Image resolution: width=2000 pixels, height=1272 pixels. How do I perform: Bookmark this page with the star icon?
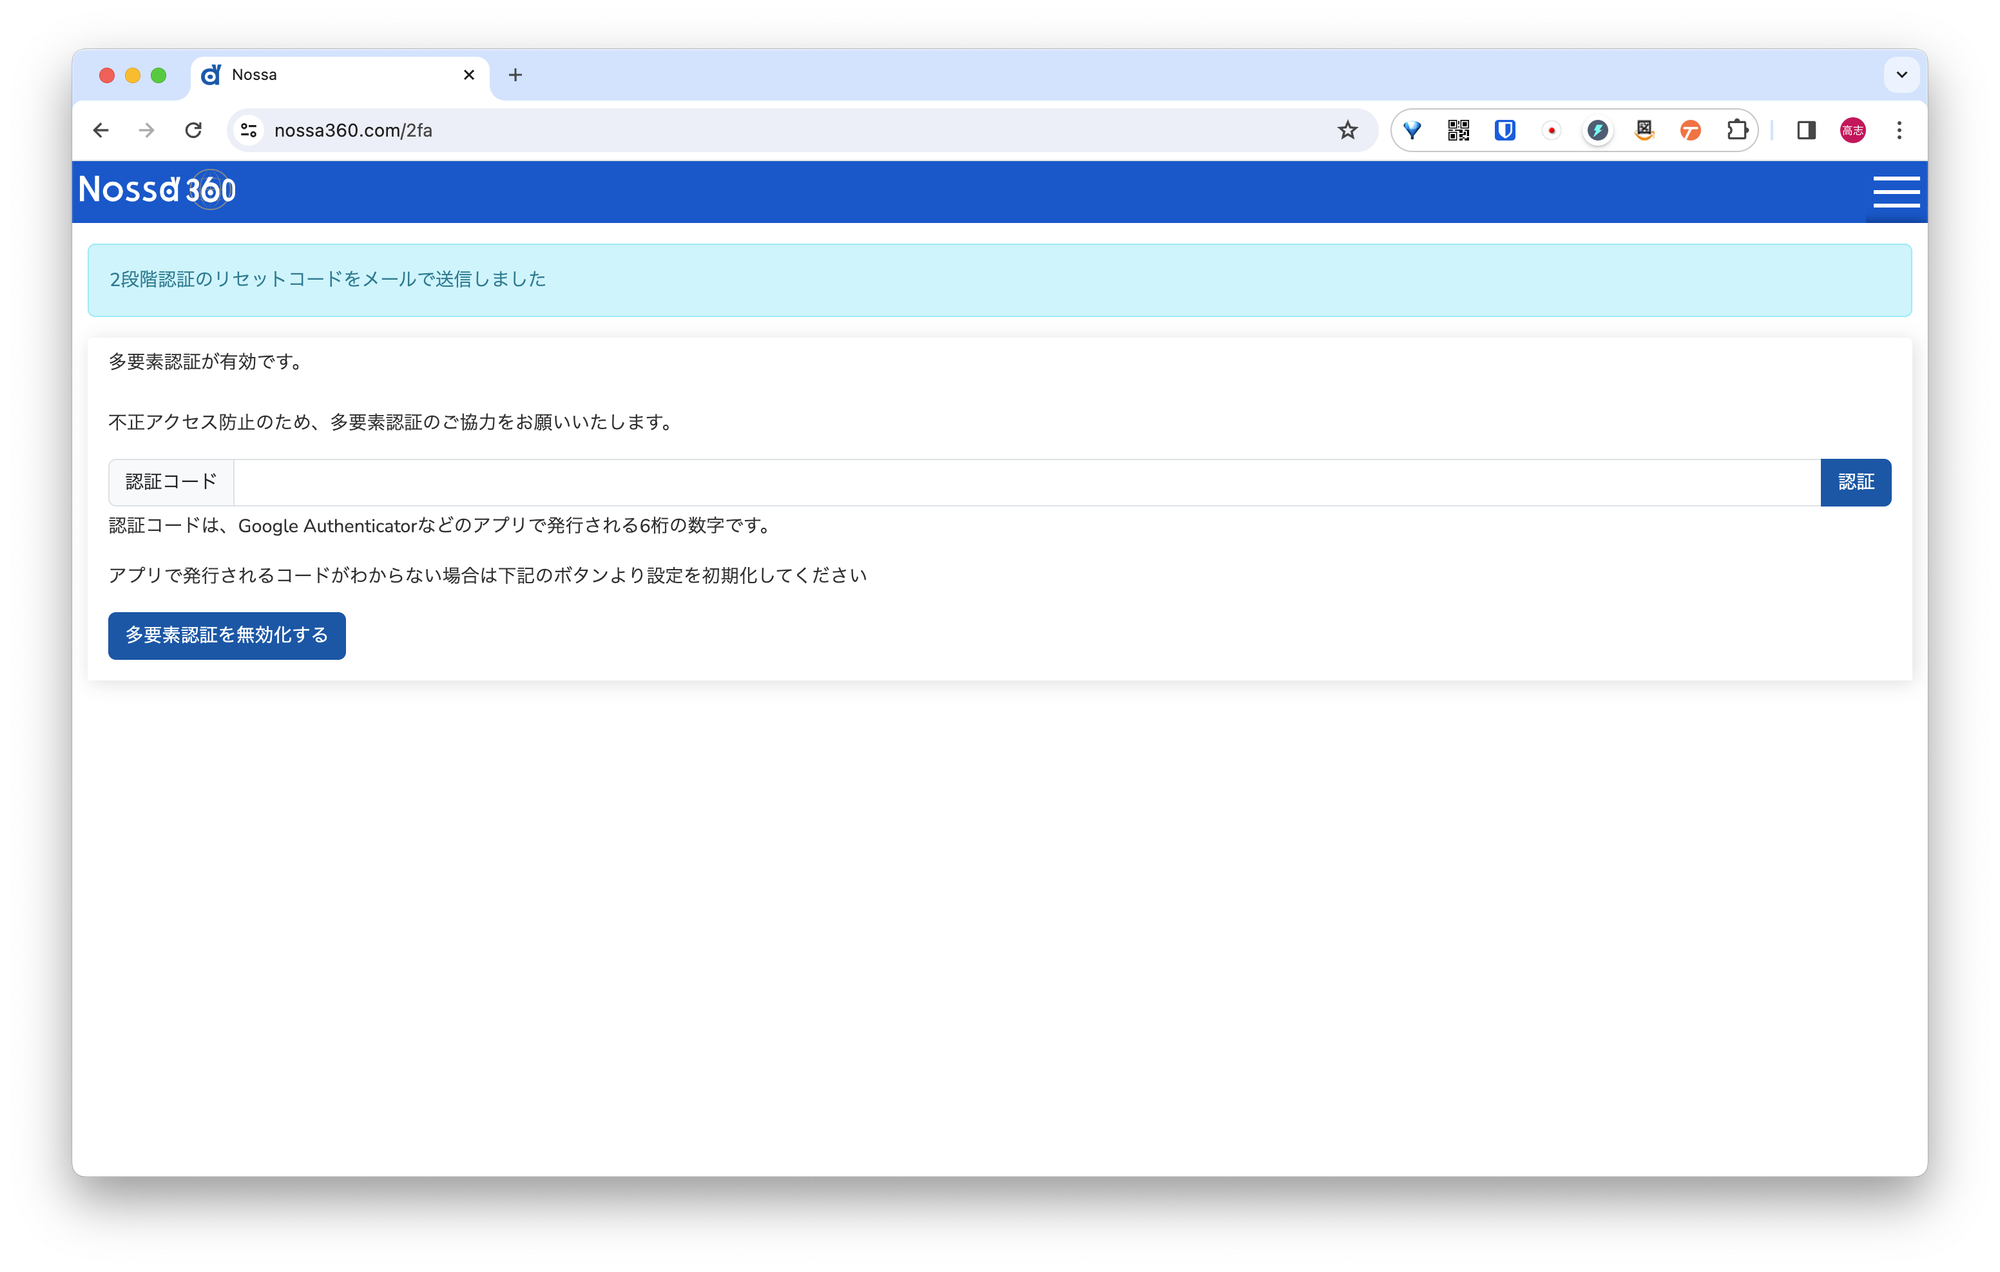click(1348, 130)
